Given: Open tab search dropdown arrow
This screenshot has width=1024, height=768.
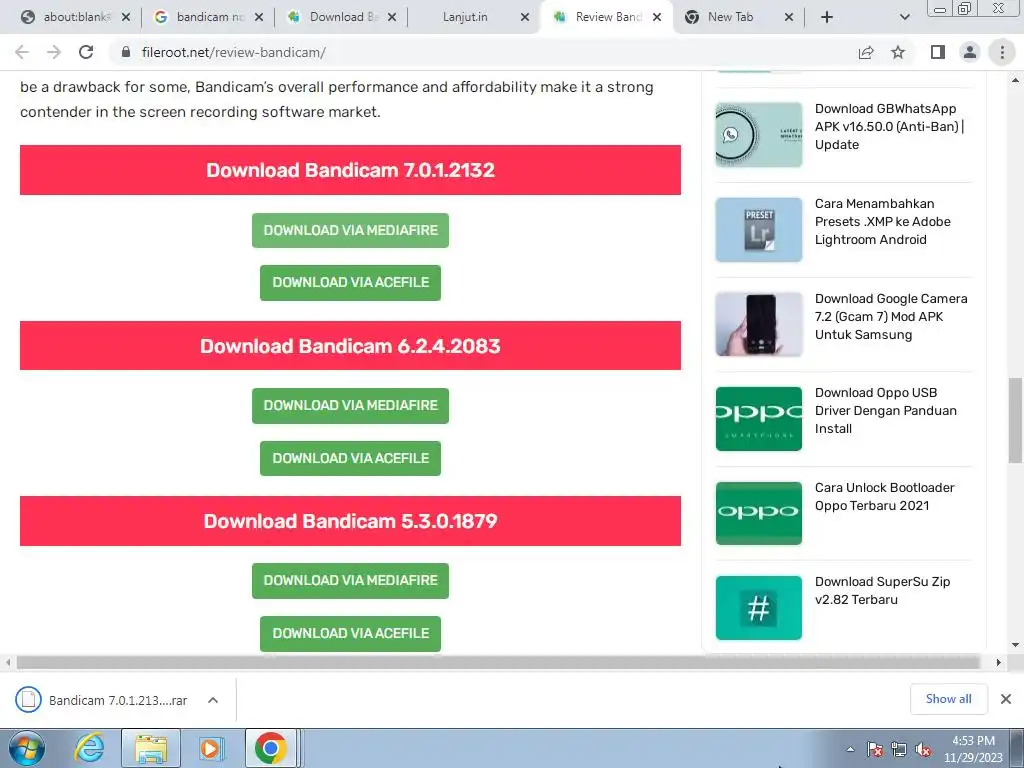Looking at the screenshot, I should [x=904, y=17].
